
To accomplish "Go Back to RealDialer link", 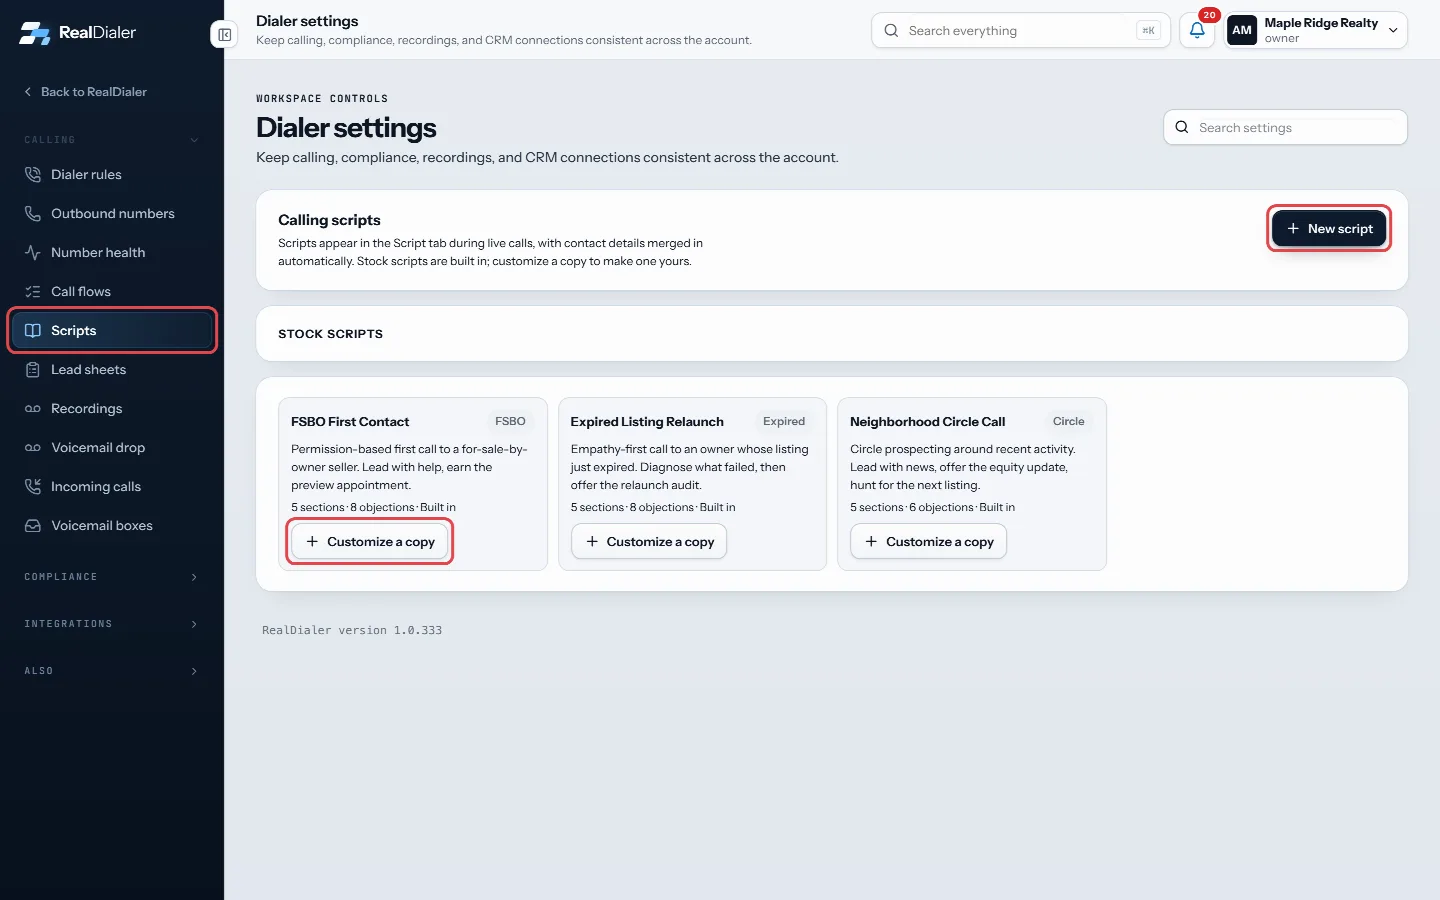I will [x=86, y=91].
